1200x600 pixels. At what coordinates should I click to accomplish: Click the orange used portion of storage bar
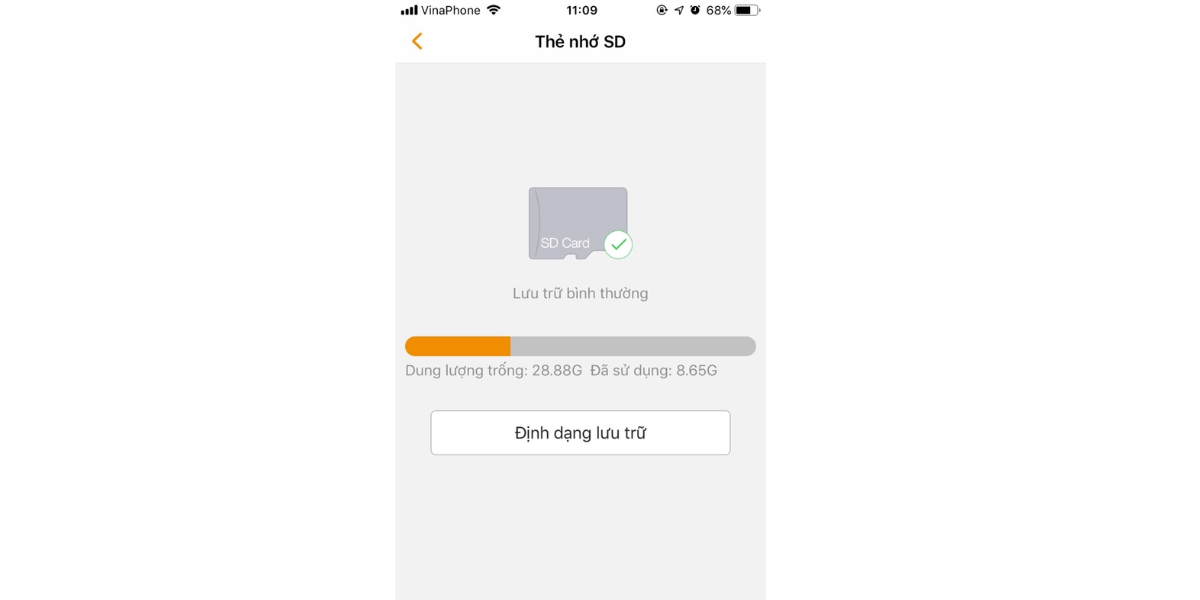[458, 346]
